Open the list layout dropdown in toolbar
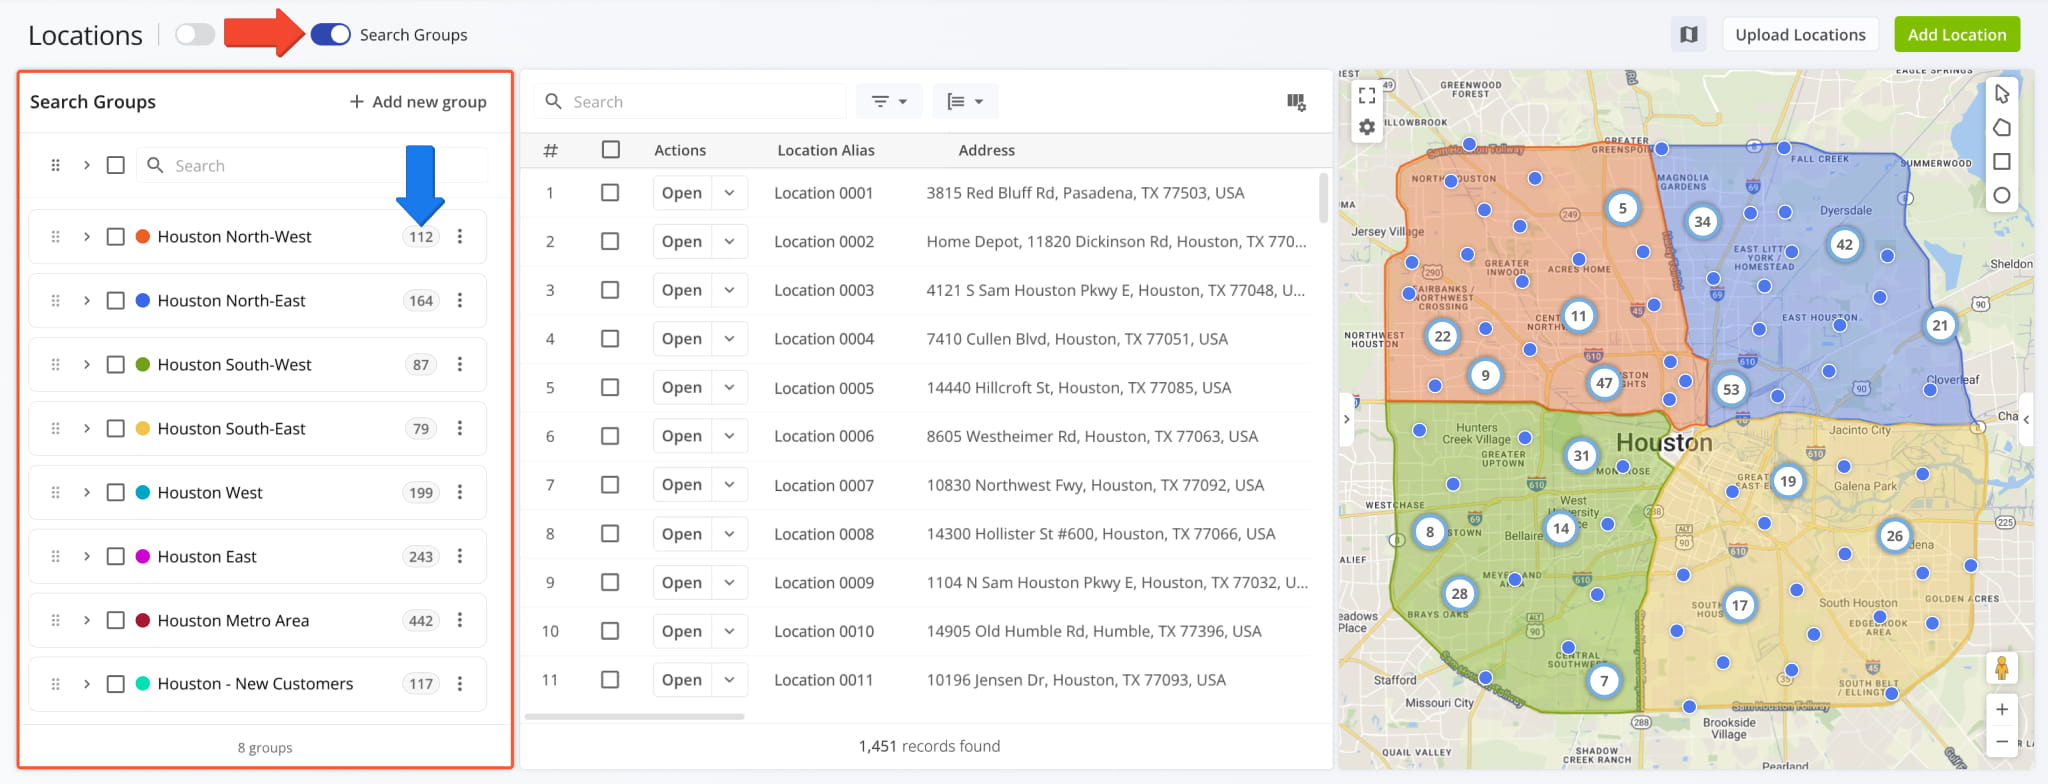Image resolution: width=2048 pixels, height=784 pixels. (x=965, y=102)
